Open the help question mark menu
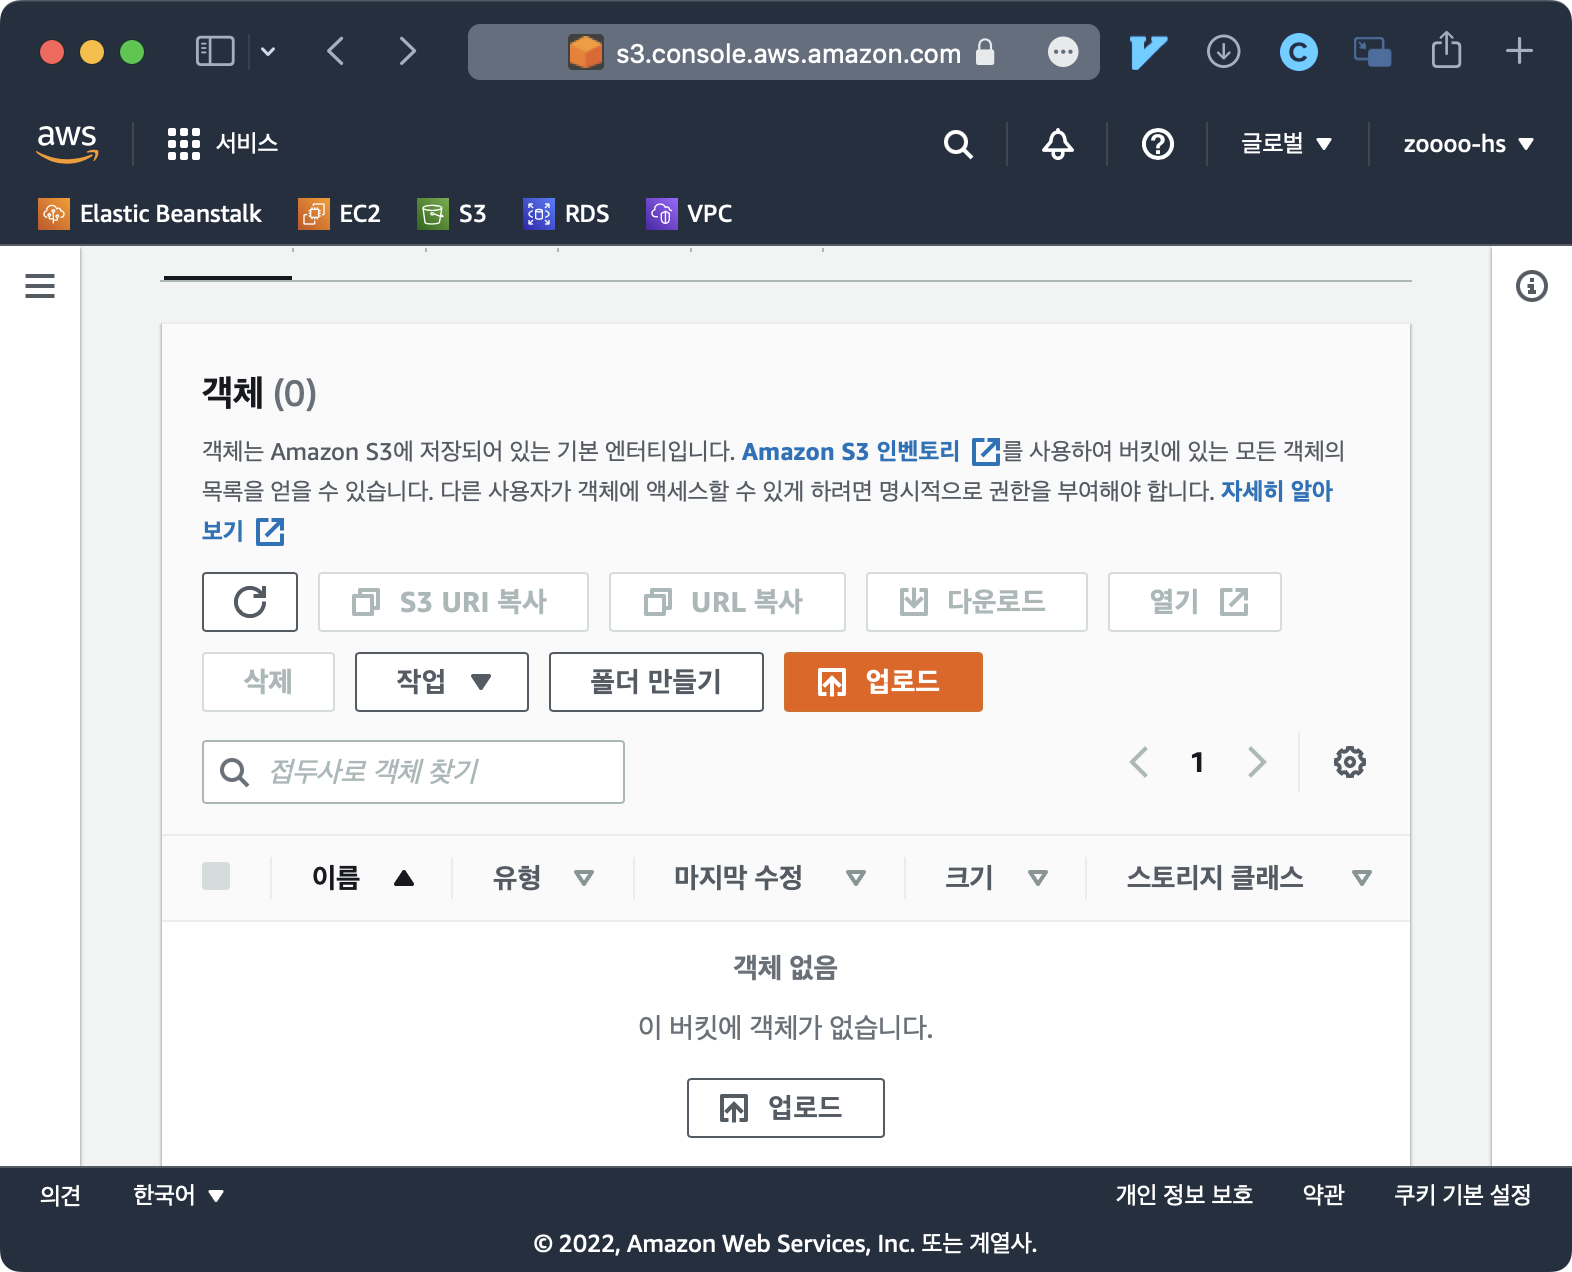This screenshot has height=1272, width=1572. click(1157, 144)
